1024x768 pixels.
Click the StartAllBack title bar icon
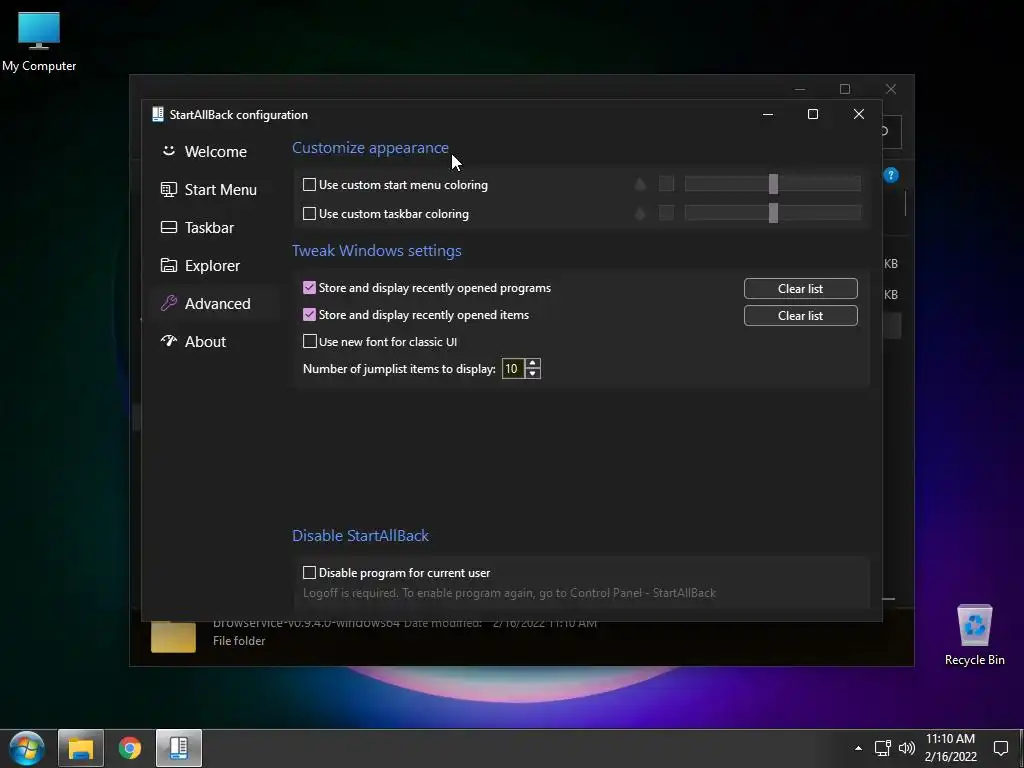[x=157, y=114]
